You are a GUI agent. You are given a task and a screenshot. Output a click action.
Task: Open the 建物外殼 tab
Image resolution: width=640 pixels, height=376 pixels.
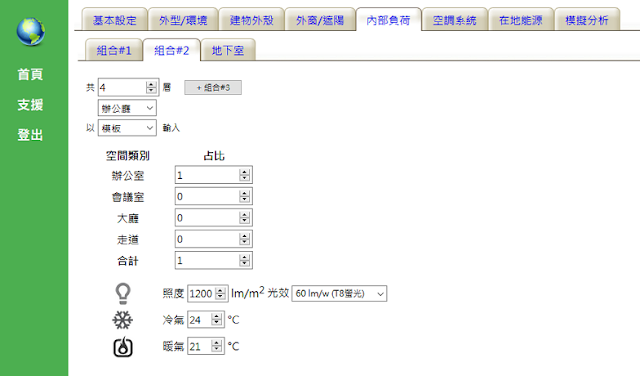(x=251, y=20)
